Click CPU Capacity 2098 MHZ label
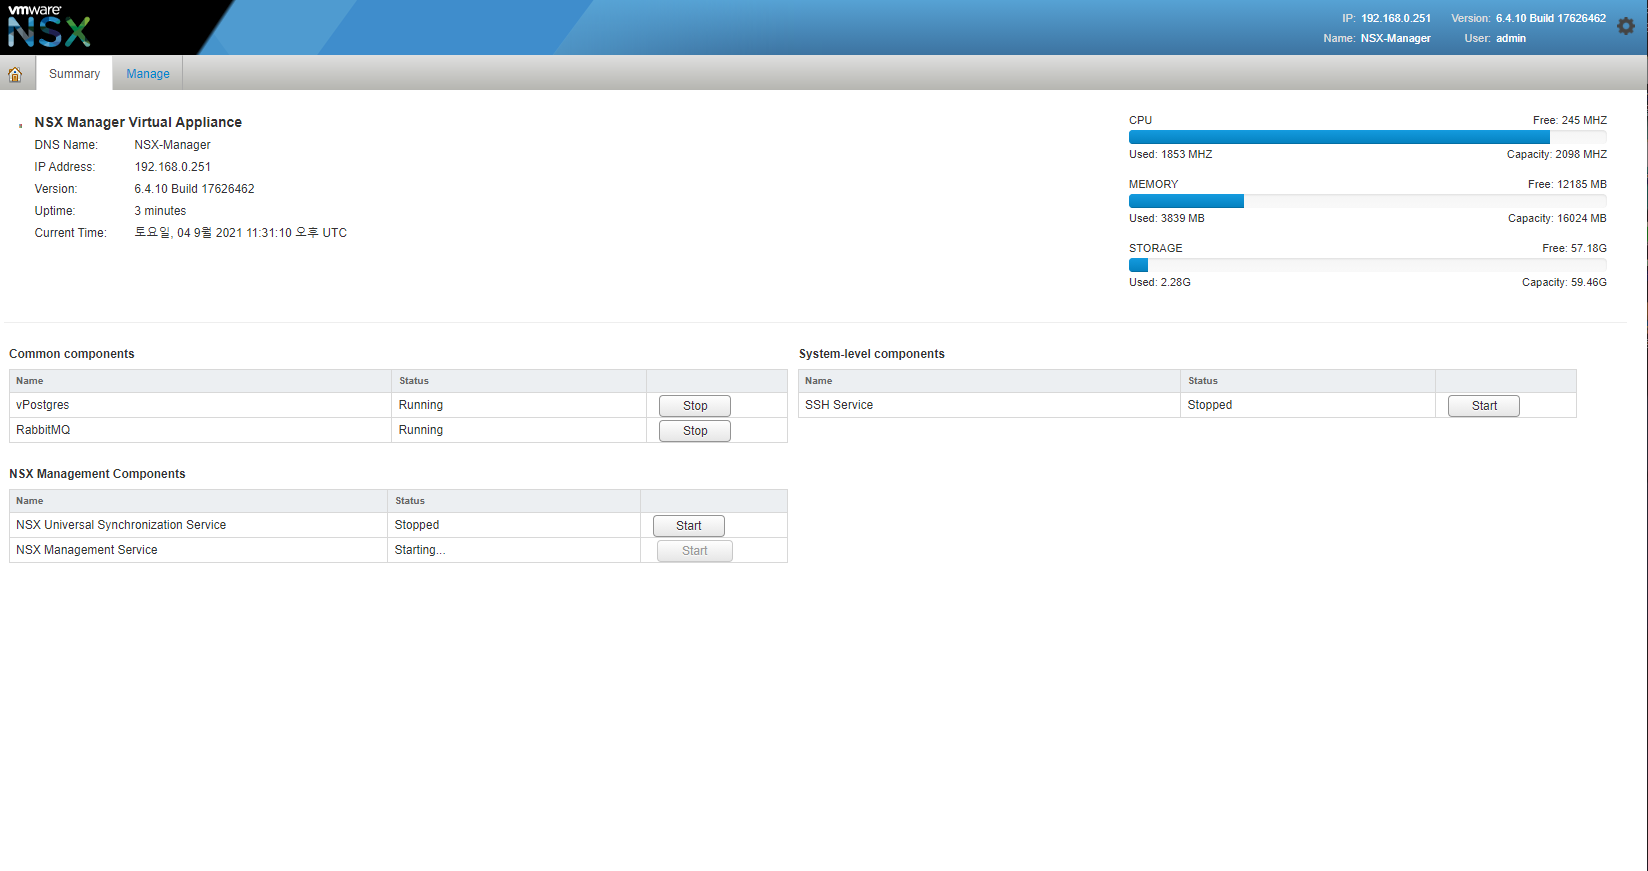The height and width of the screenshot is (871, 1648). coord(1557,154)
